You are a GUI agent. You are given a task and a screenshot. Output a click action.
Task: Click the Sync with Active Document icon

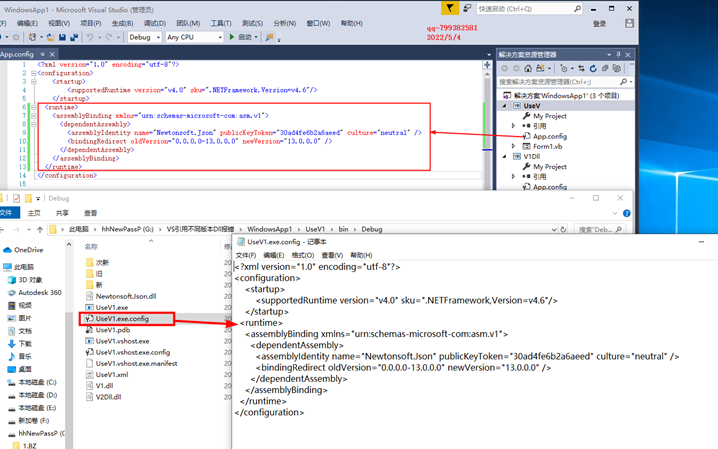click(x=581, y=68)
